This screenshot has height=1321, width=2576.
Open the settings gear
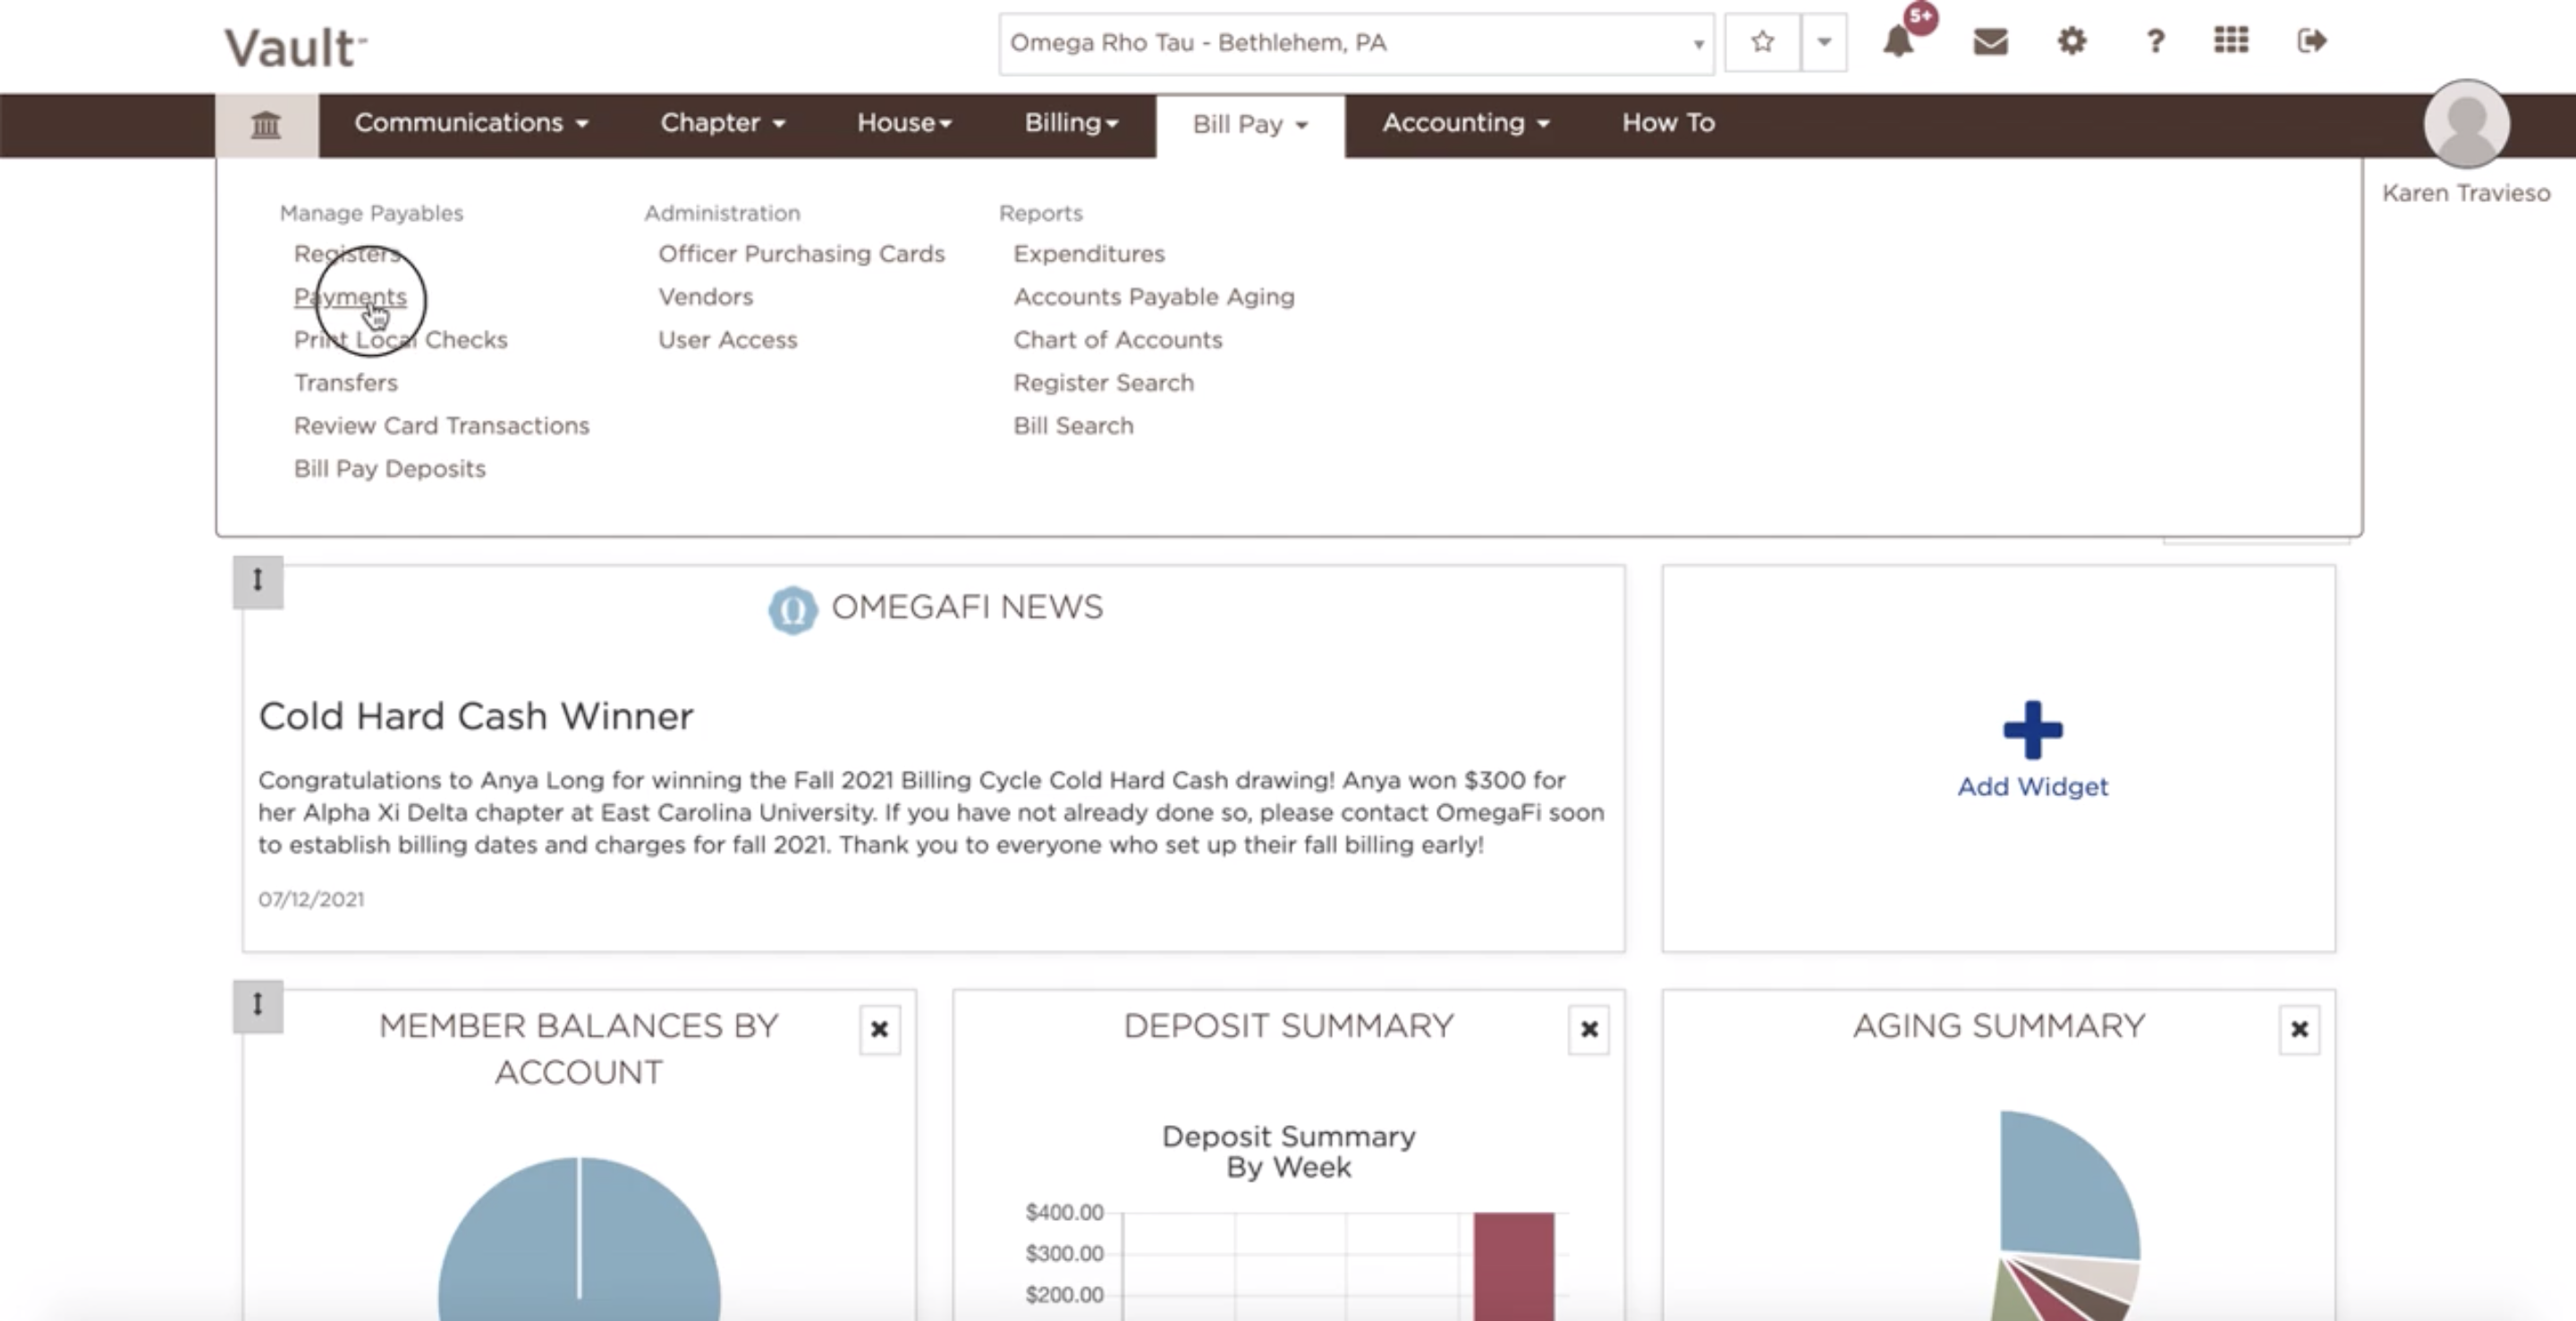2072,42
